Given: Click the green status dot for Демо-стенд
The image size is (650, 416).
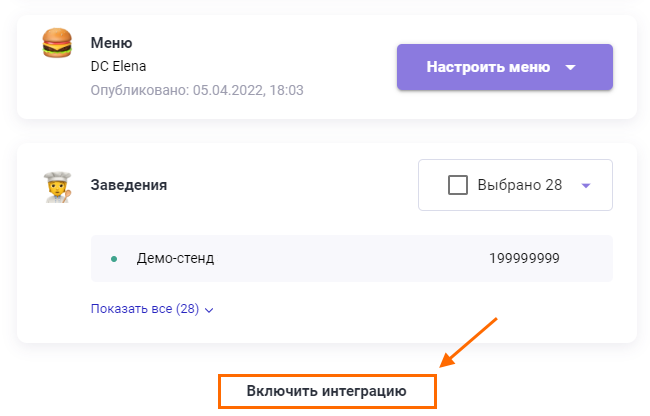Looking at the screenshot, I should (x=113, y=259).
